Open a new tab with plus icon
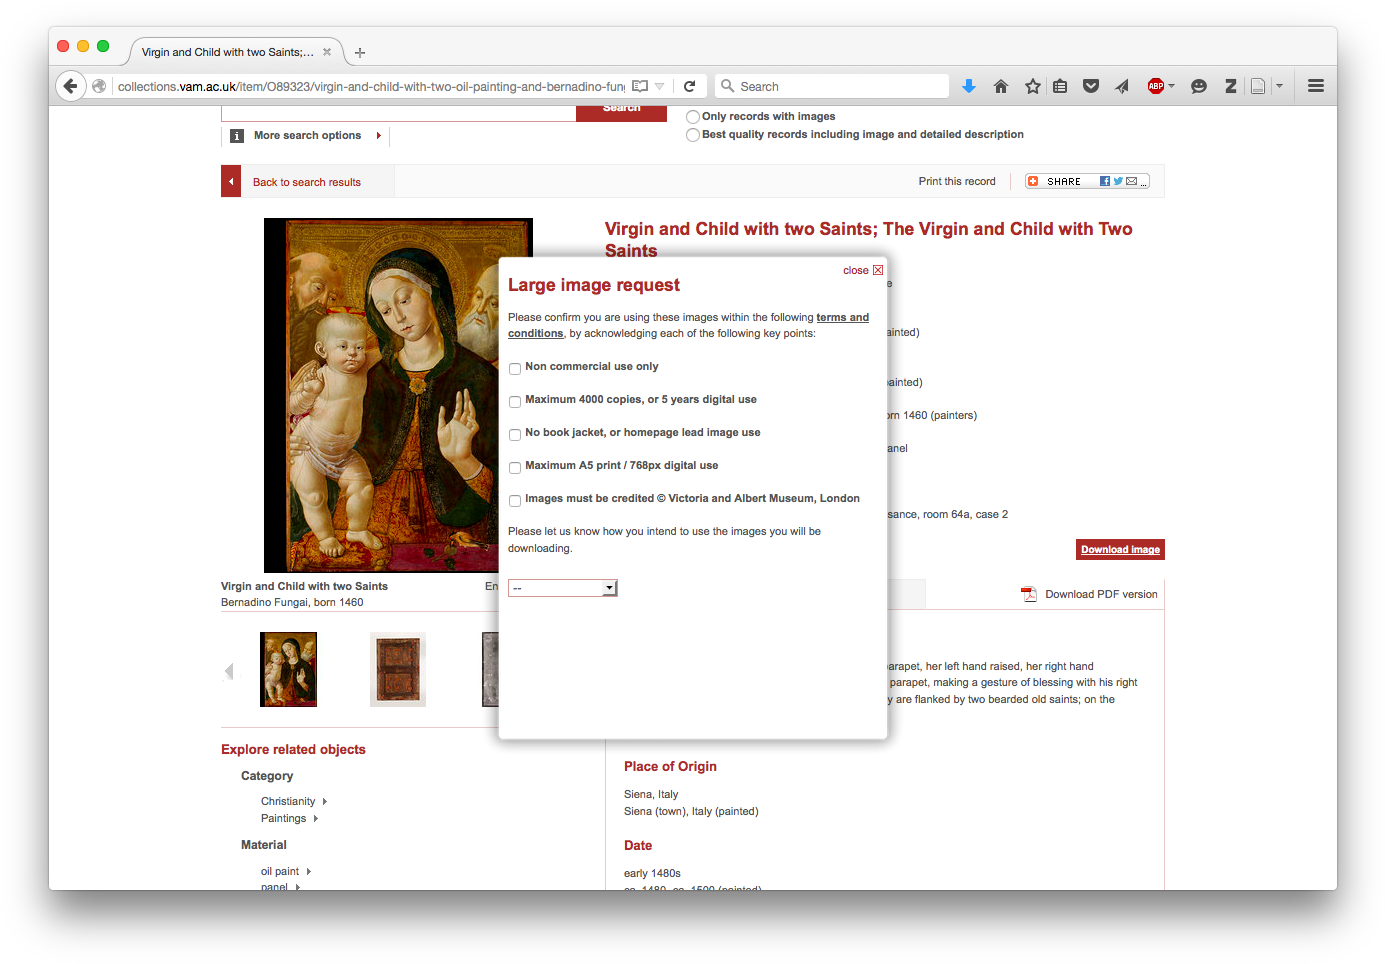The height and width of the screenshot is (964, 1385). coord(360,52)
